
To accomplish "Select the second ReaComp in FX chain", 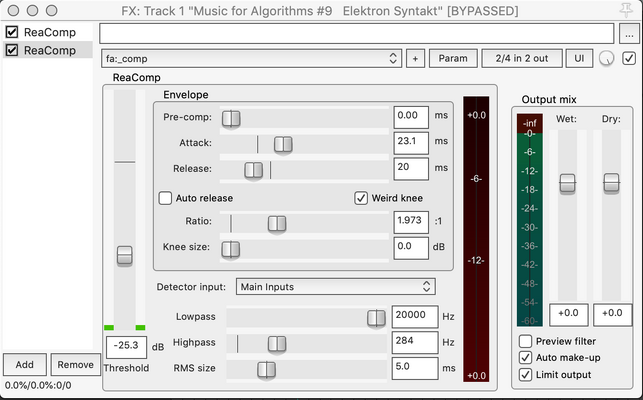I will pyautogui.click(x=50, y=50).
